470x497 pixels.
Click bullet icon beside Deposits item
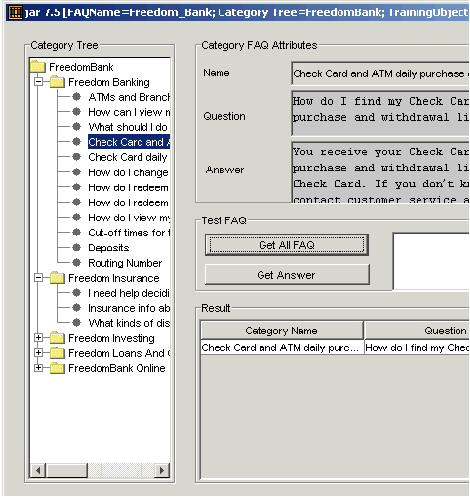coord(76,247)
